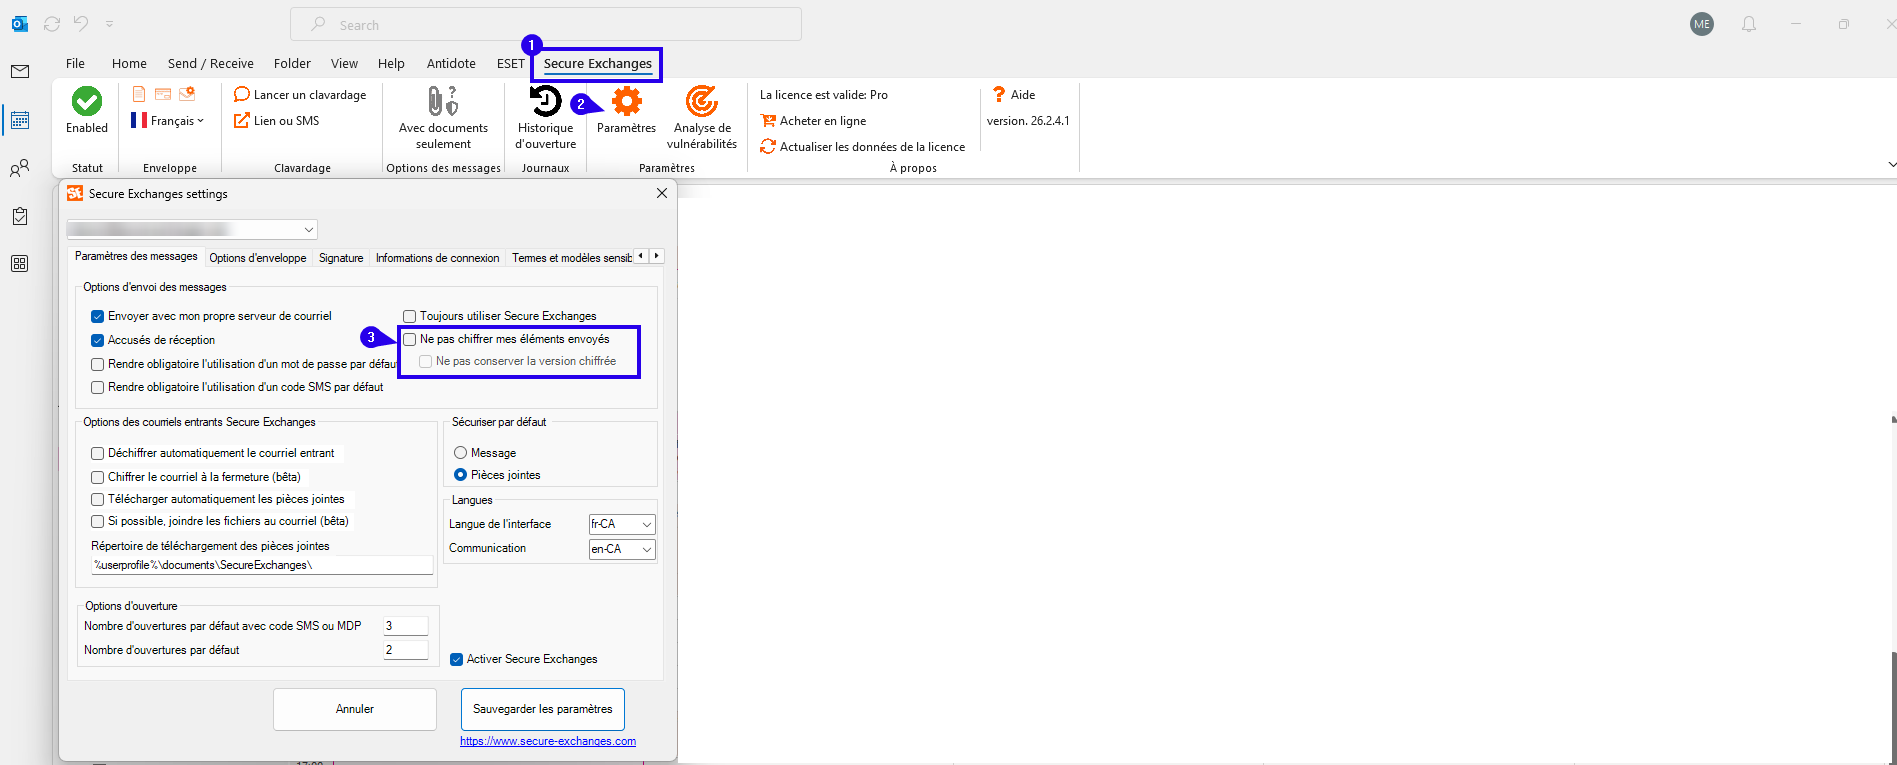
Task: Refresh Actualiser les données de la licence
Action: coord(862,147)
